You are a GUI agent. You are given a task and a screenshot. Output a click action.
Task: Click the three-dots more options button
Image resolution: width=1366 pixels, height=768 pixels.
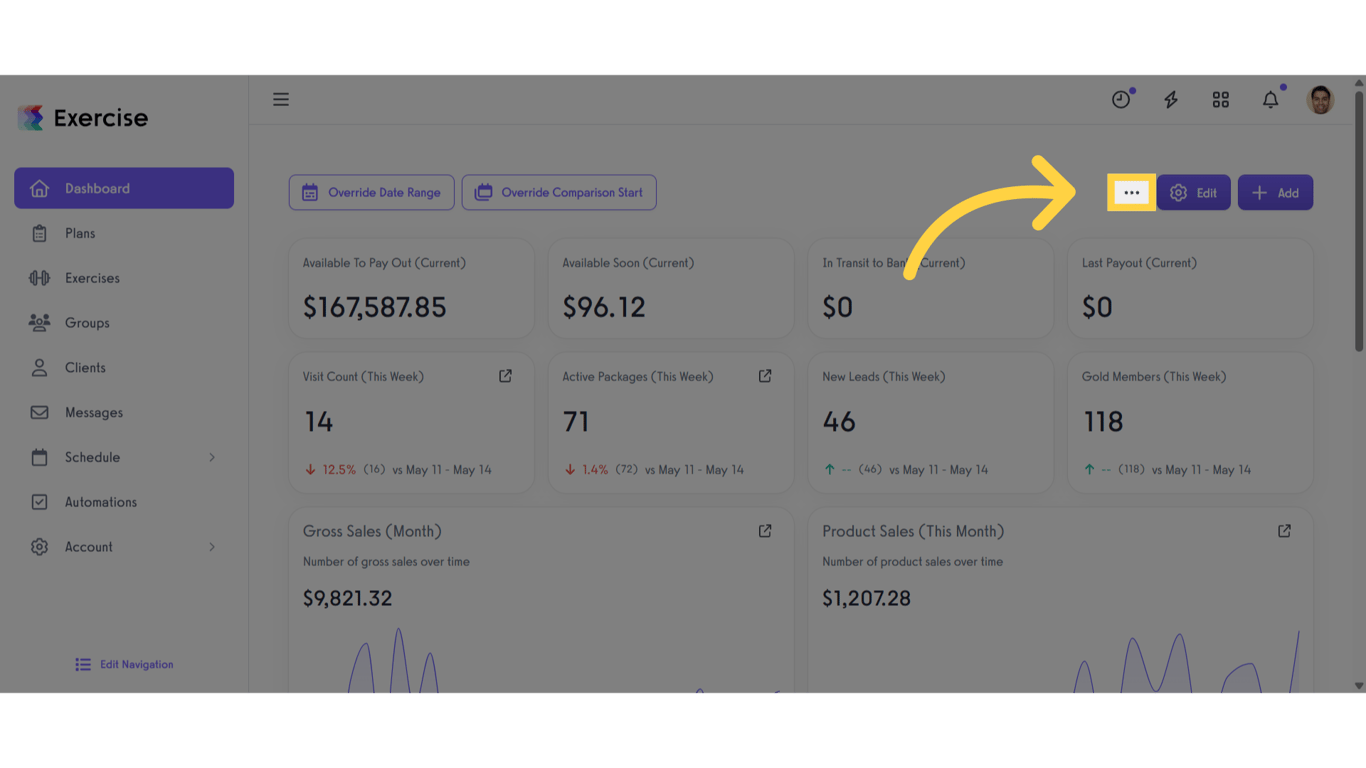point(1131,192)
